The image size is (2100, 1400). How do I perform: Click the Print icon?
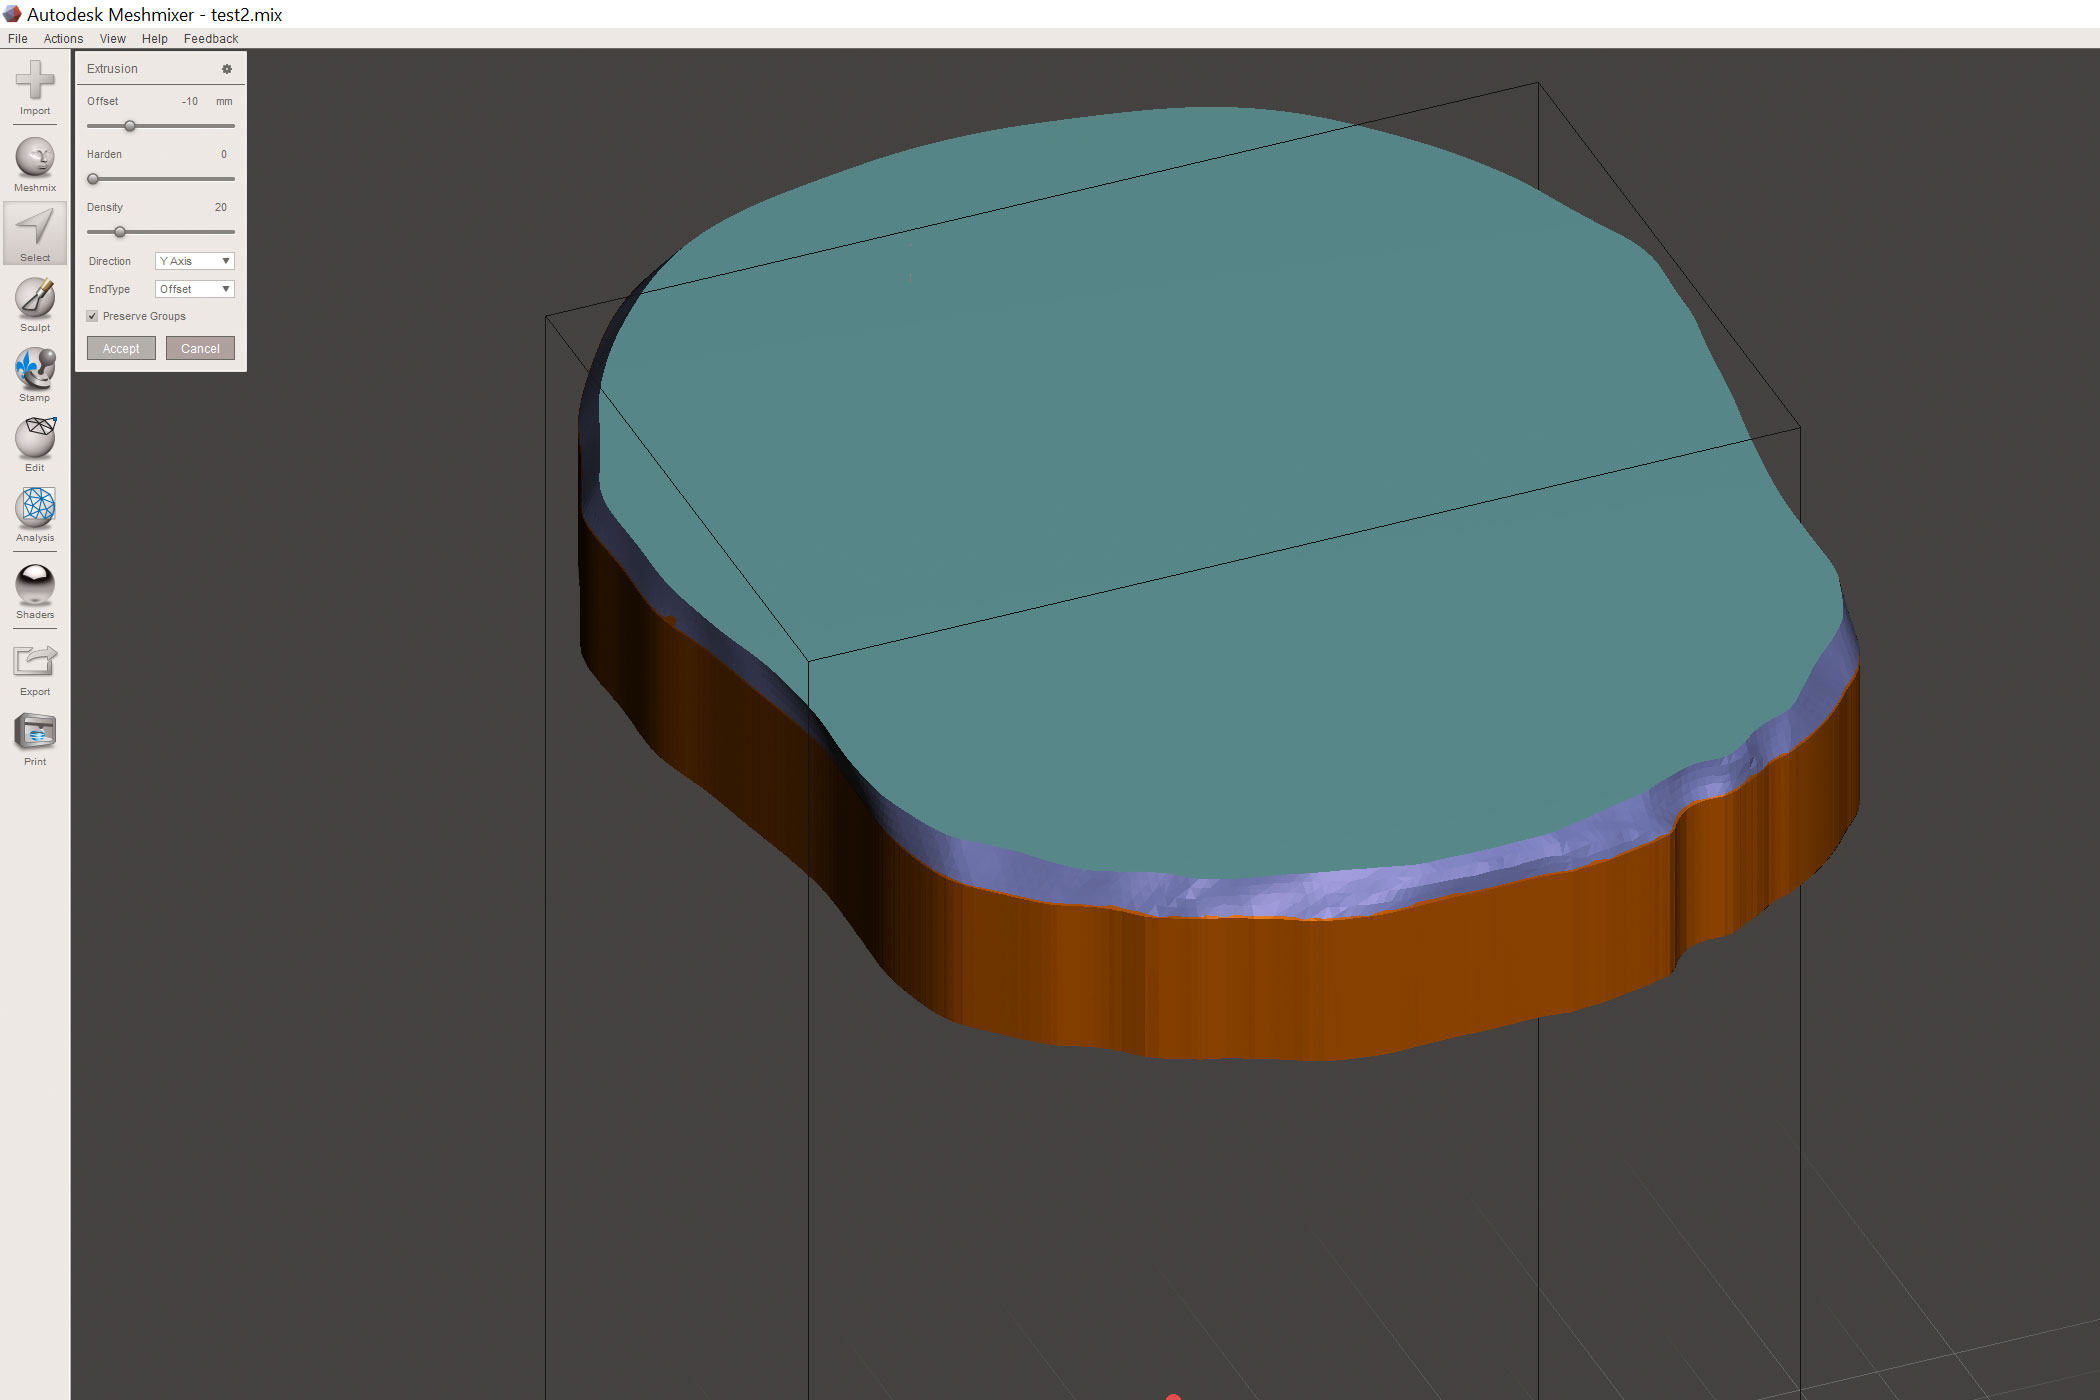pyautogui.click(x=35, y=731)
